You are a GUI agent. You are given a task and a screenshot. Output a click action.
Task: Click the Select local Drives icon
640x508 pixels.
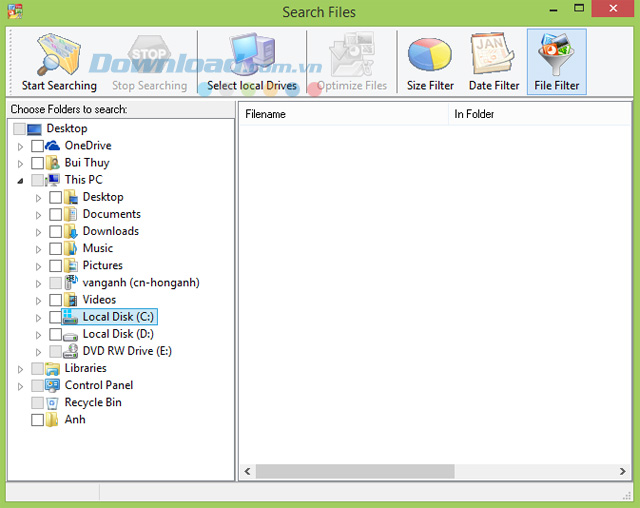252,53
